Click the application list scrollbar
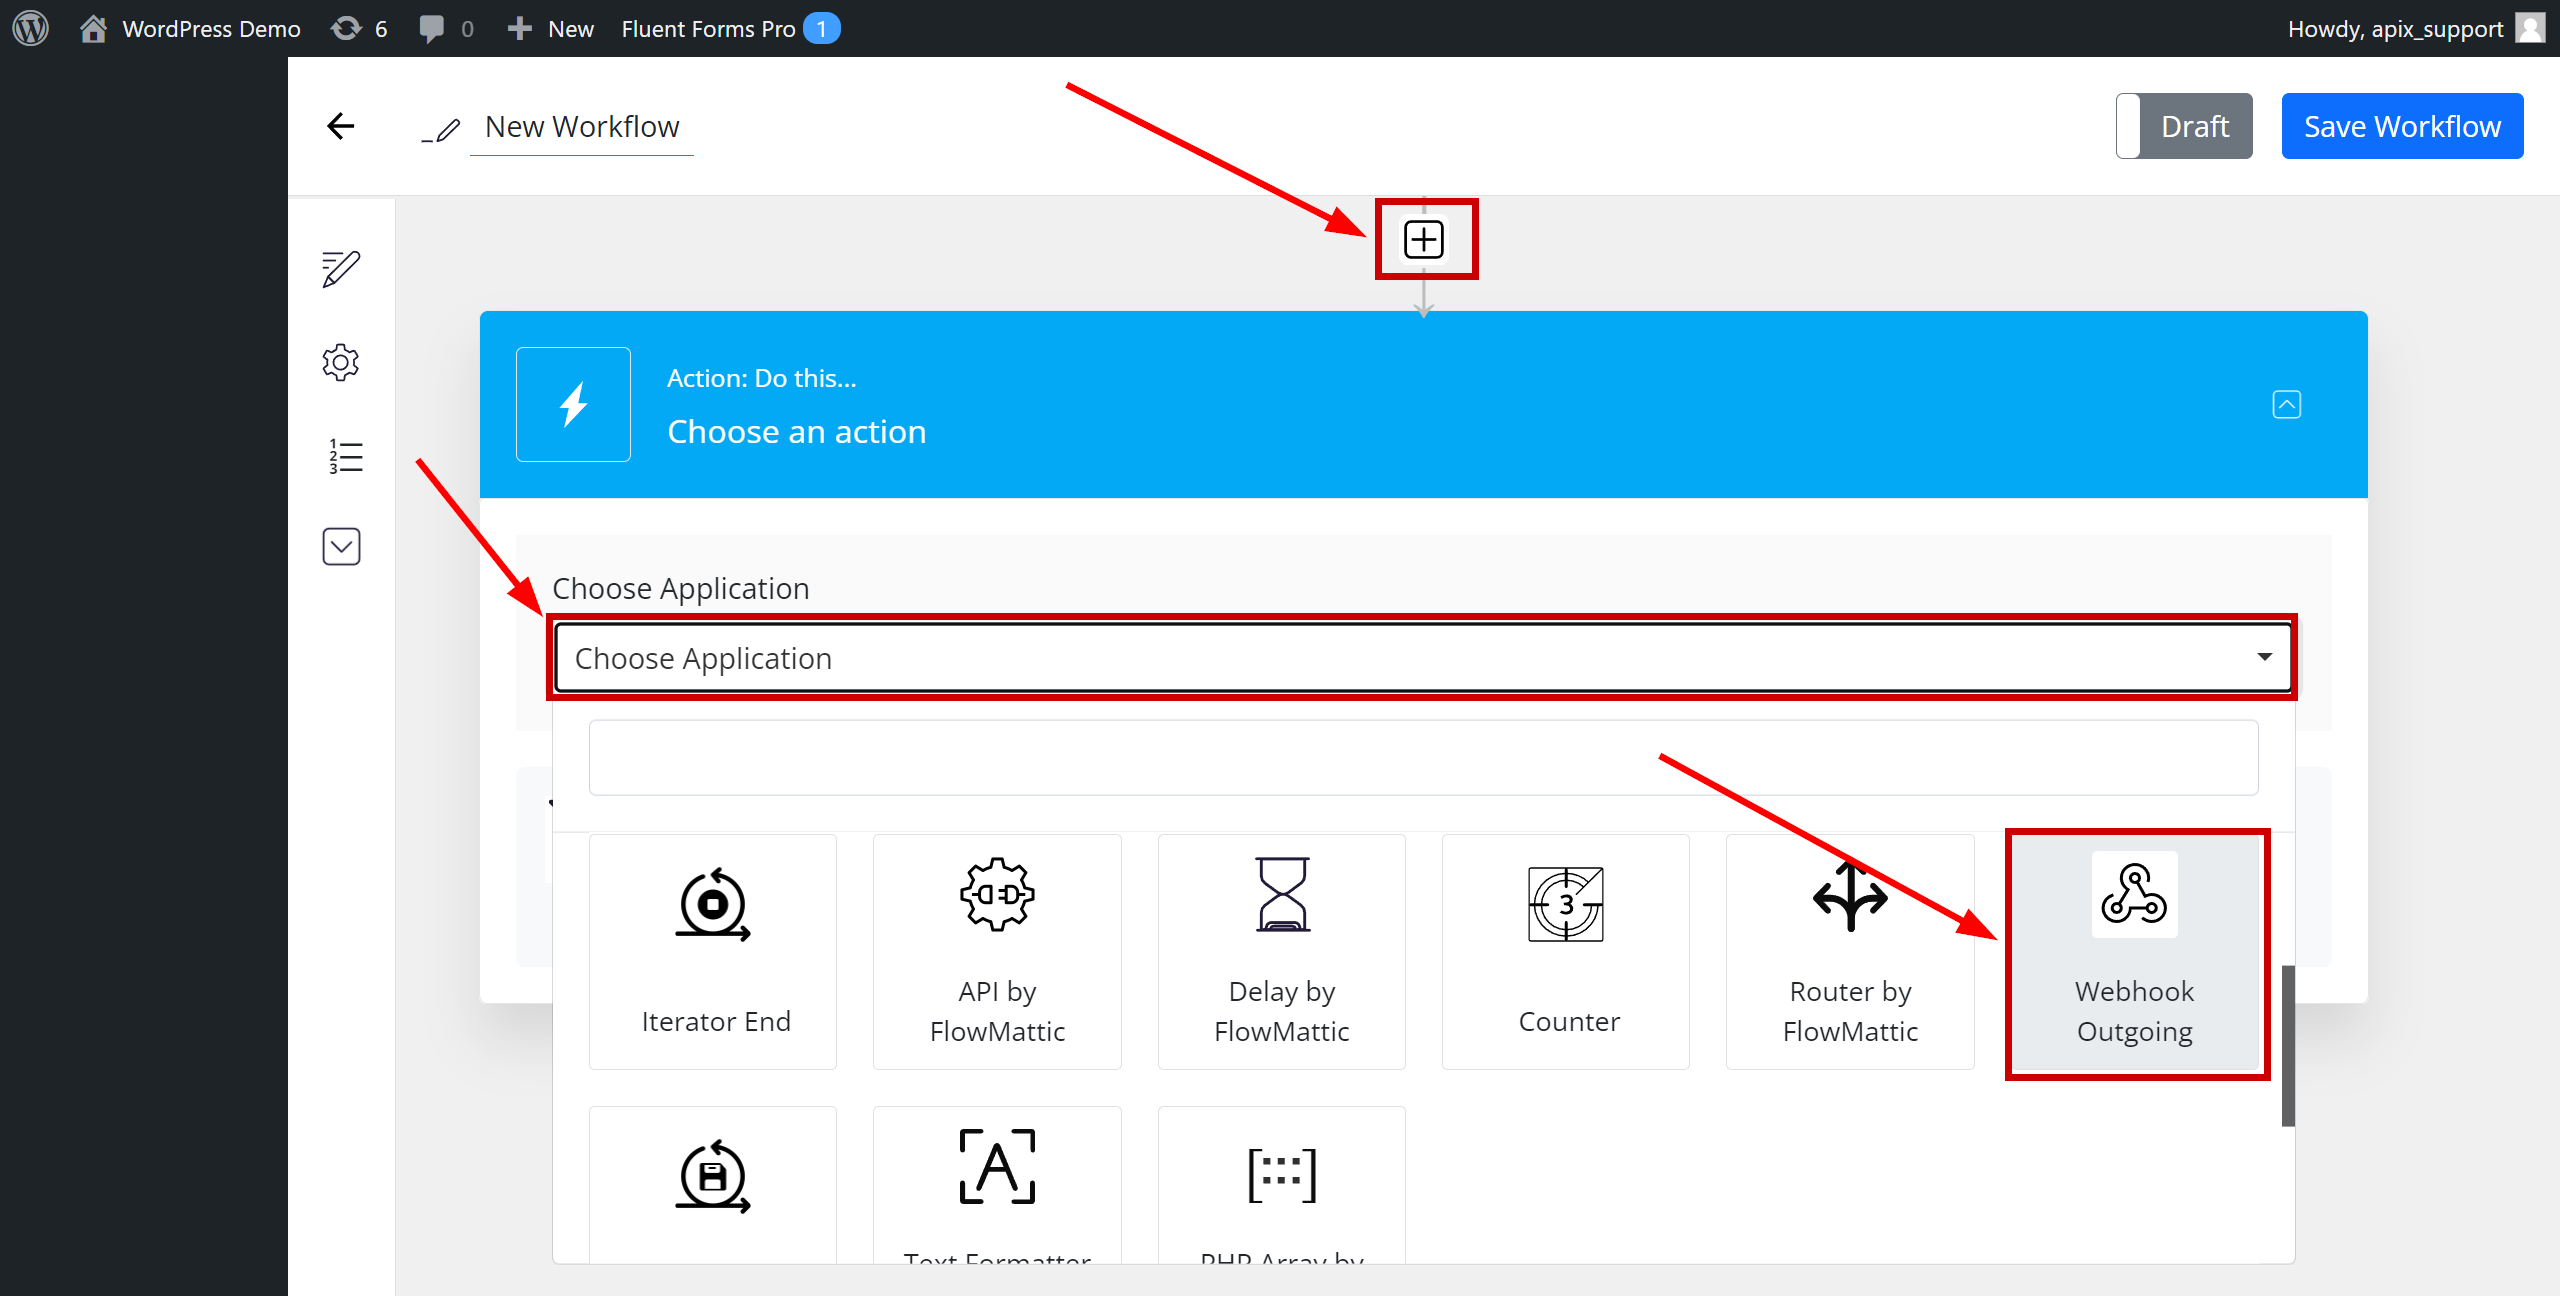The height and width of the screenshot is (1296, 2560). click(2288, 1046)
